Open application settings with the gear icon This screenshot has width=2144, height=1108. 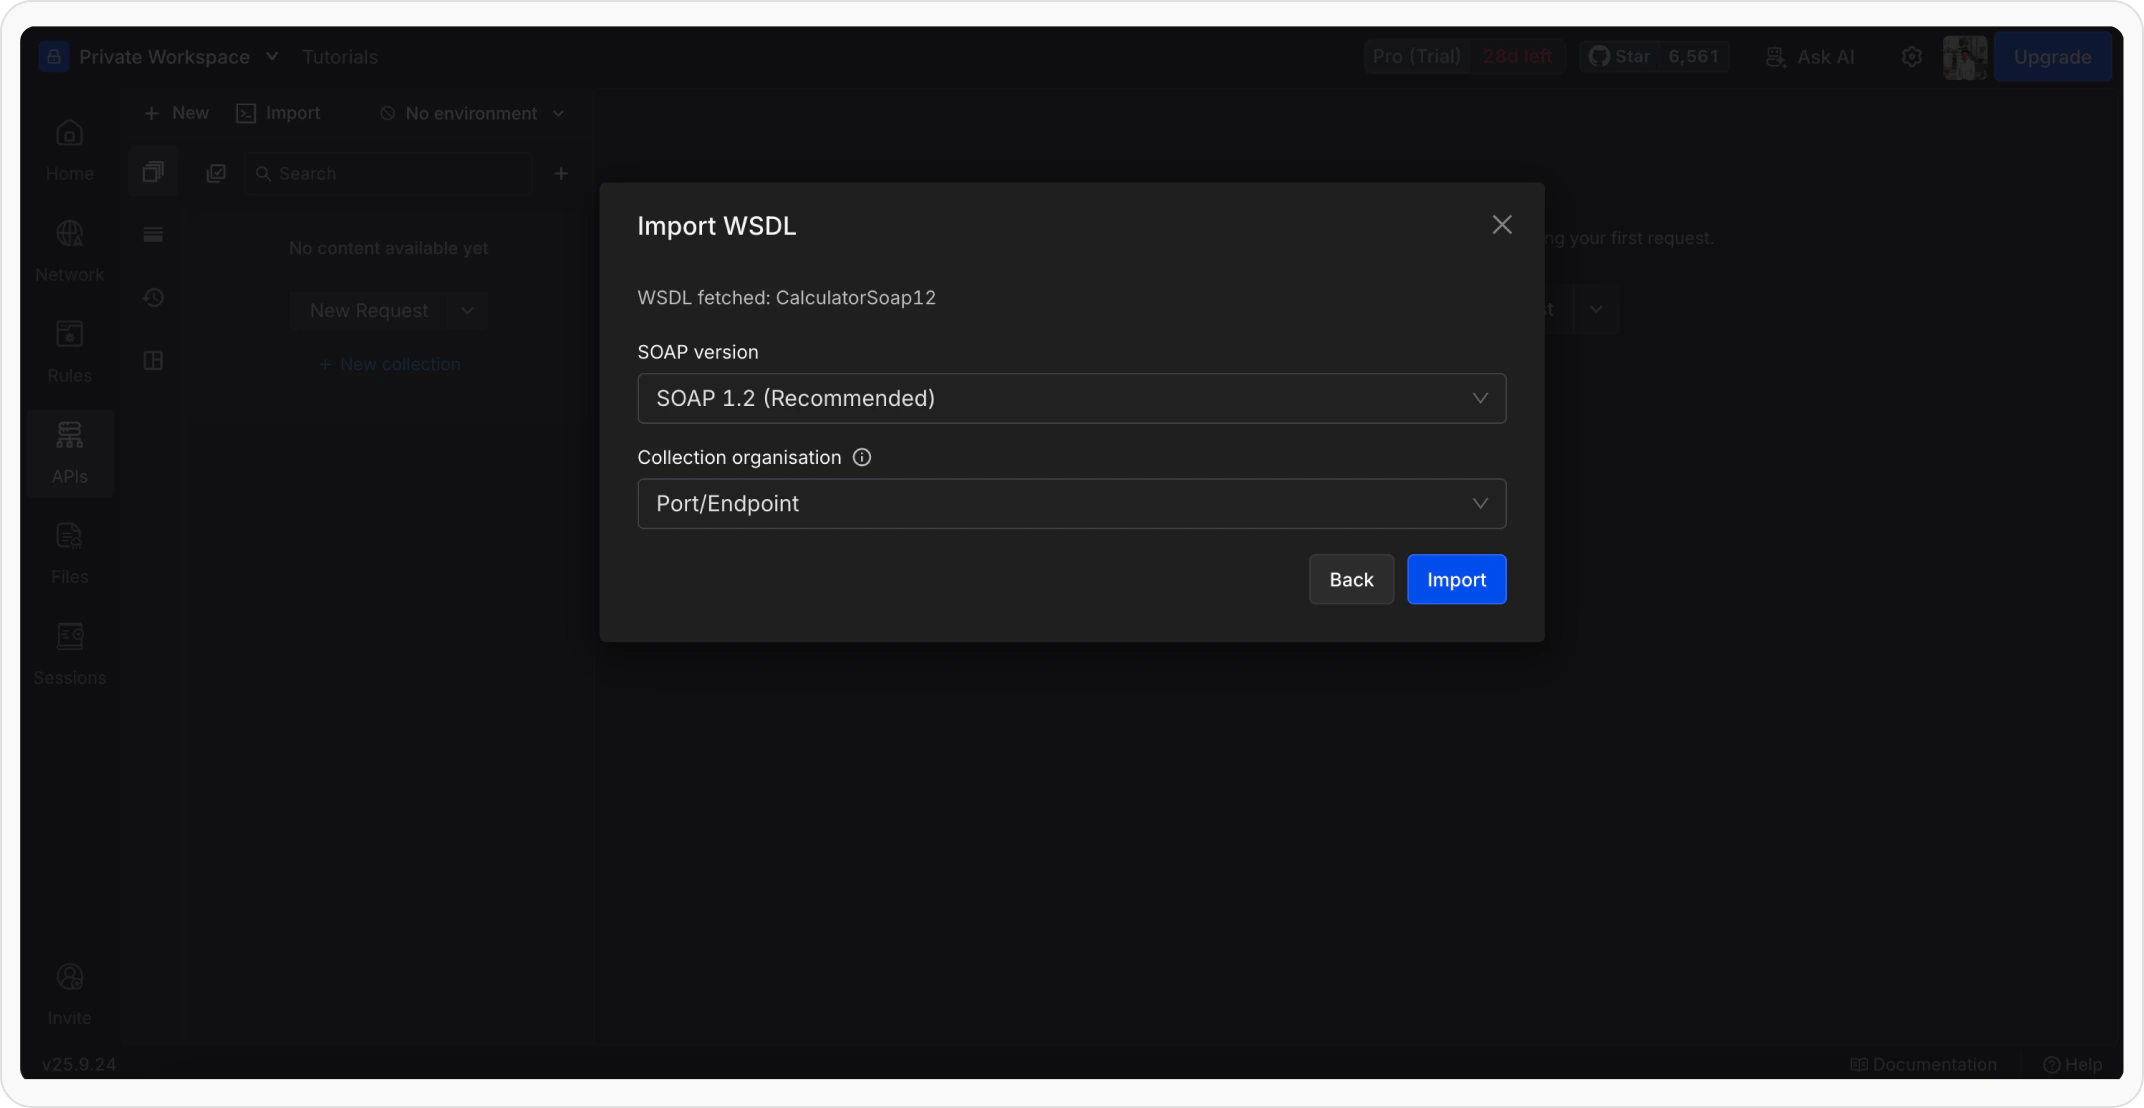pyautogui.click(x=1911, y=57)
